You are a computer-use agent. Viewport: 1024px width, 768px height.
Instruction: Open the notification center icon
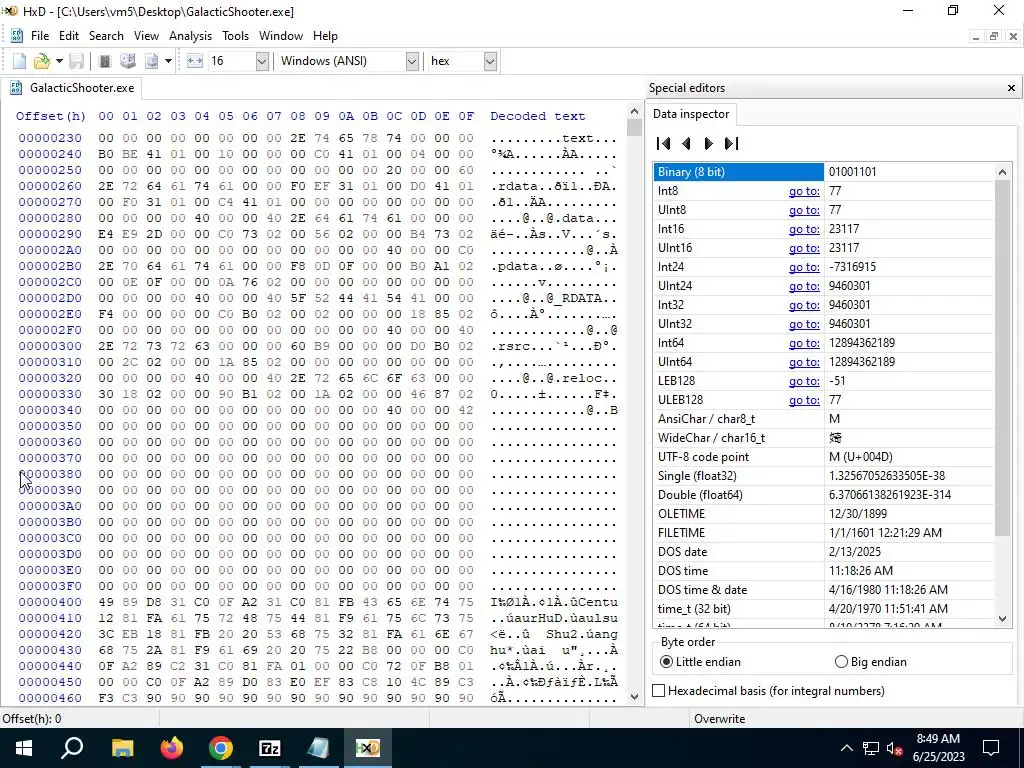(991, 748)
